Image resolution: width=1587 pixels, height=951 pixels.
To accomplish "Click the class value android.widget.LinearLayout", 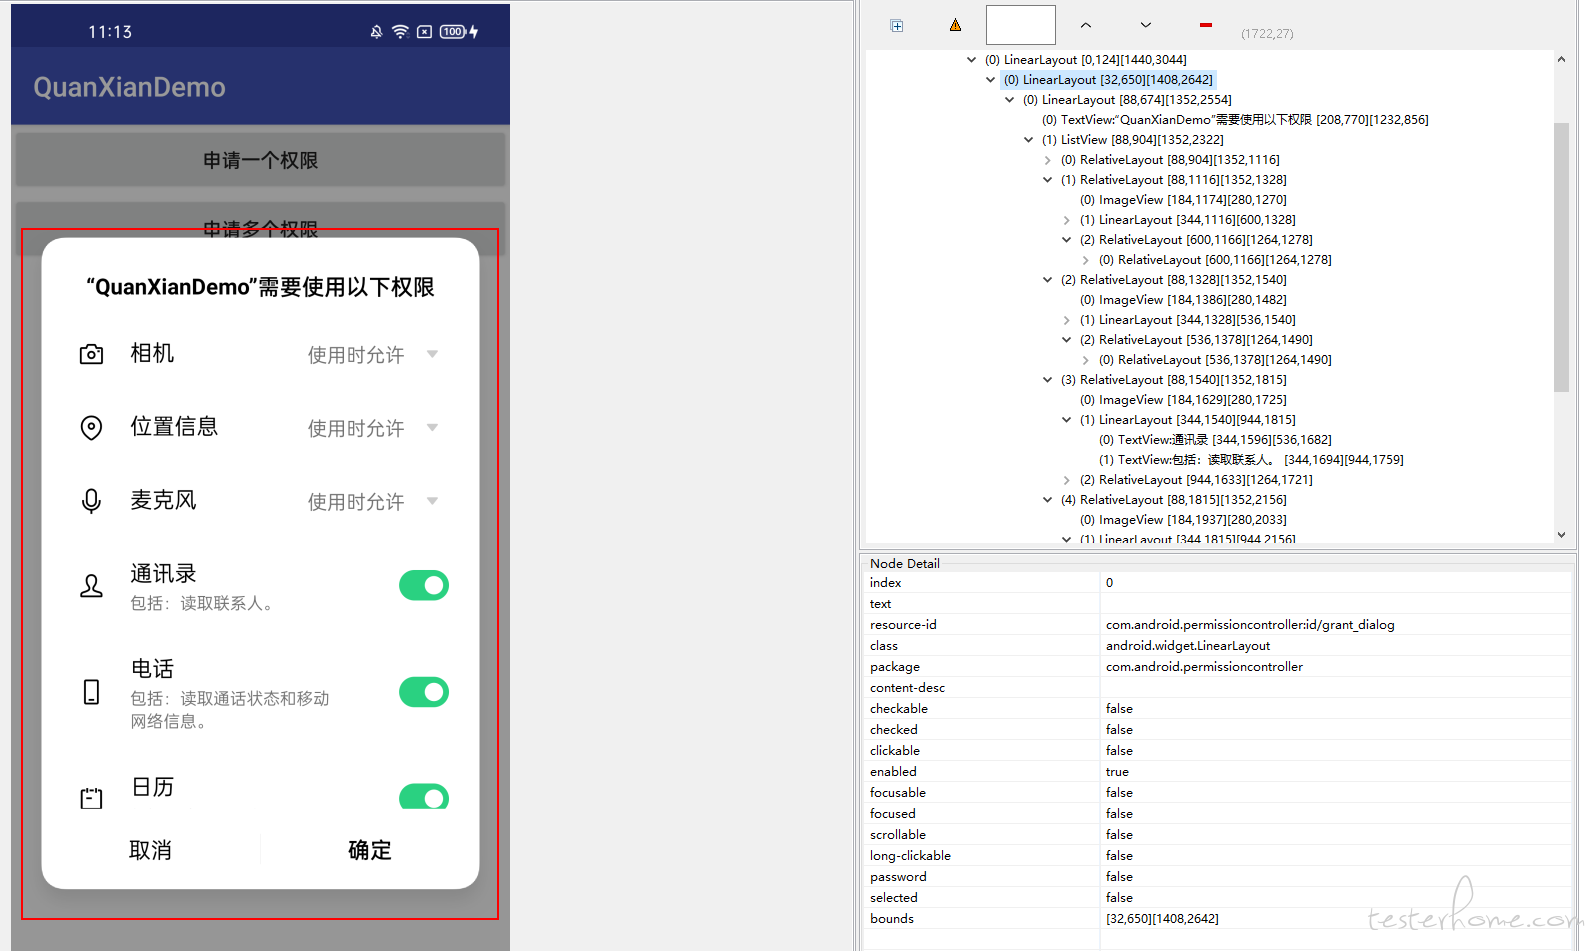I will pos(1188,646).
